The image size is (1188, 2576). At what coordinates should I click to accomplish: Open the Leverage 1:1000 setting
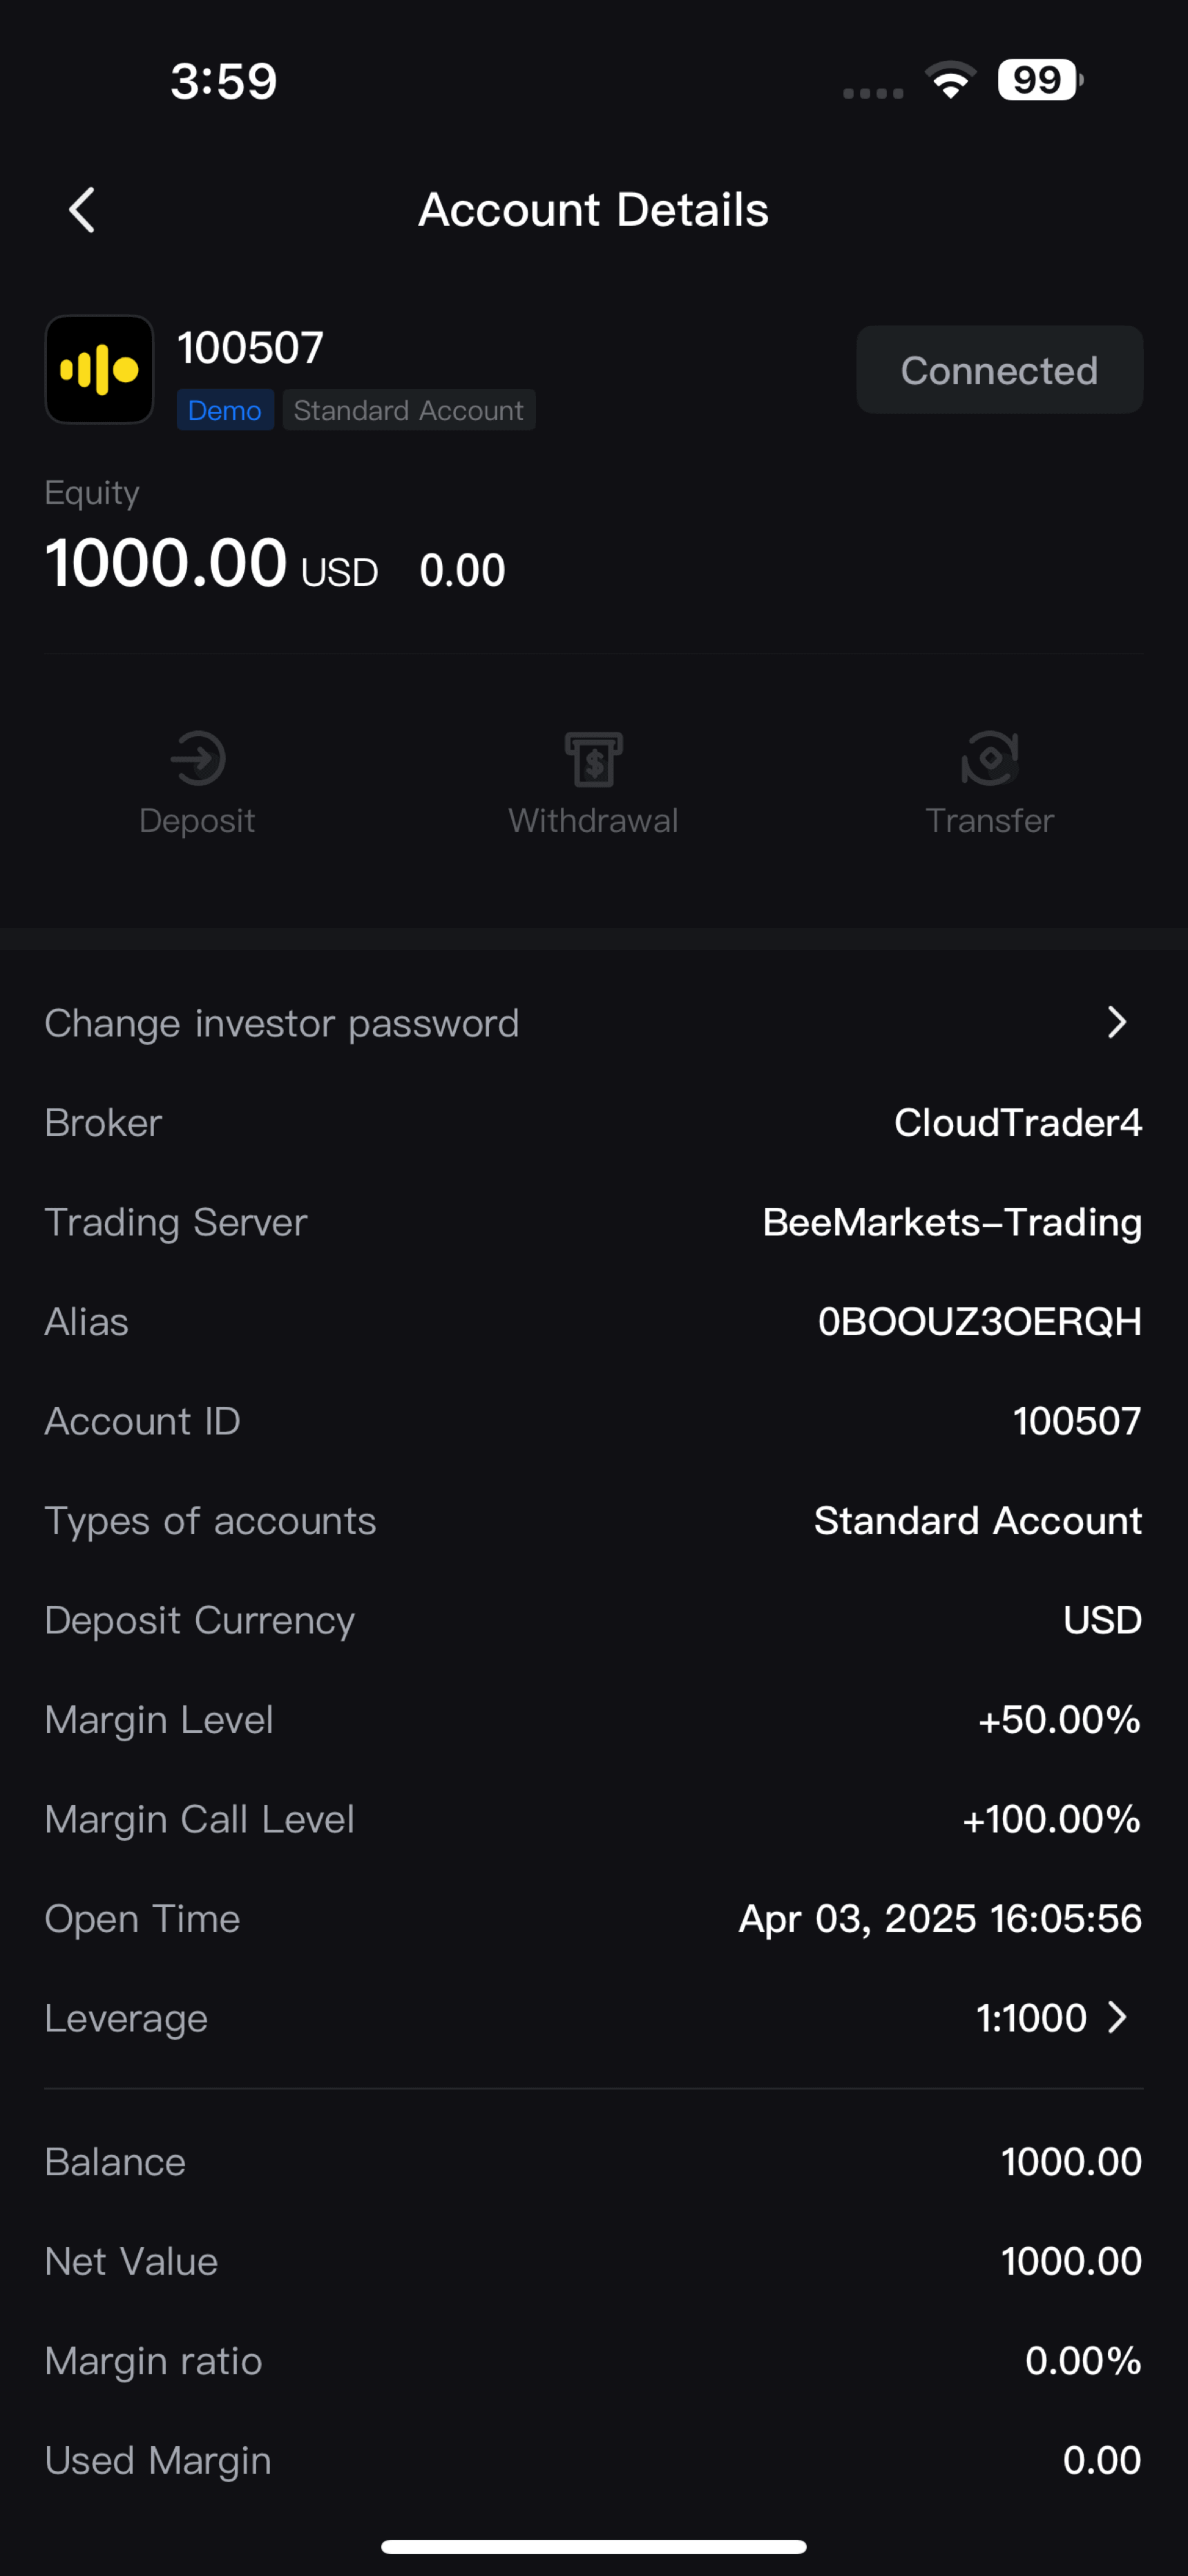pyautogui.click(x=1031, y=2018)
